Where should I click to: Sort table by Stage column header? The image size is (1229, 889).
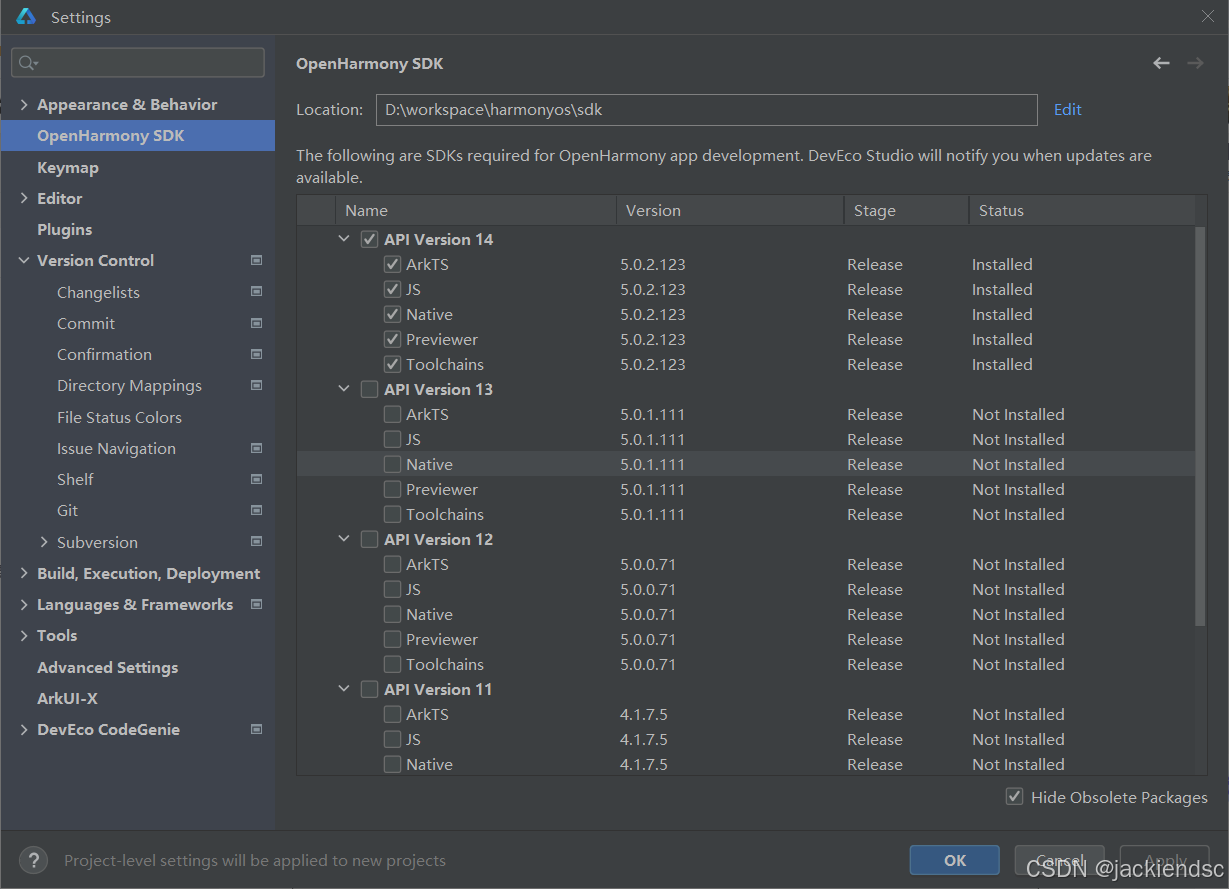[x=906, y=210]
